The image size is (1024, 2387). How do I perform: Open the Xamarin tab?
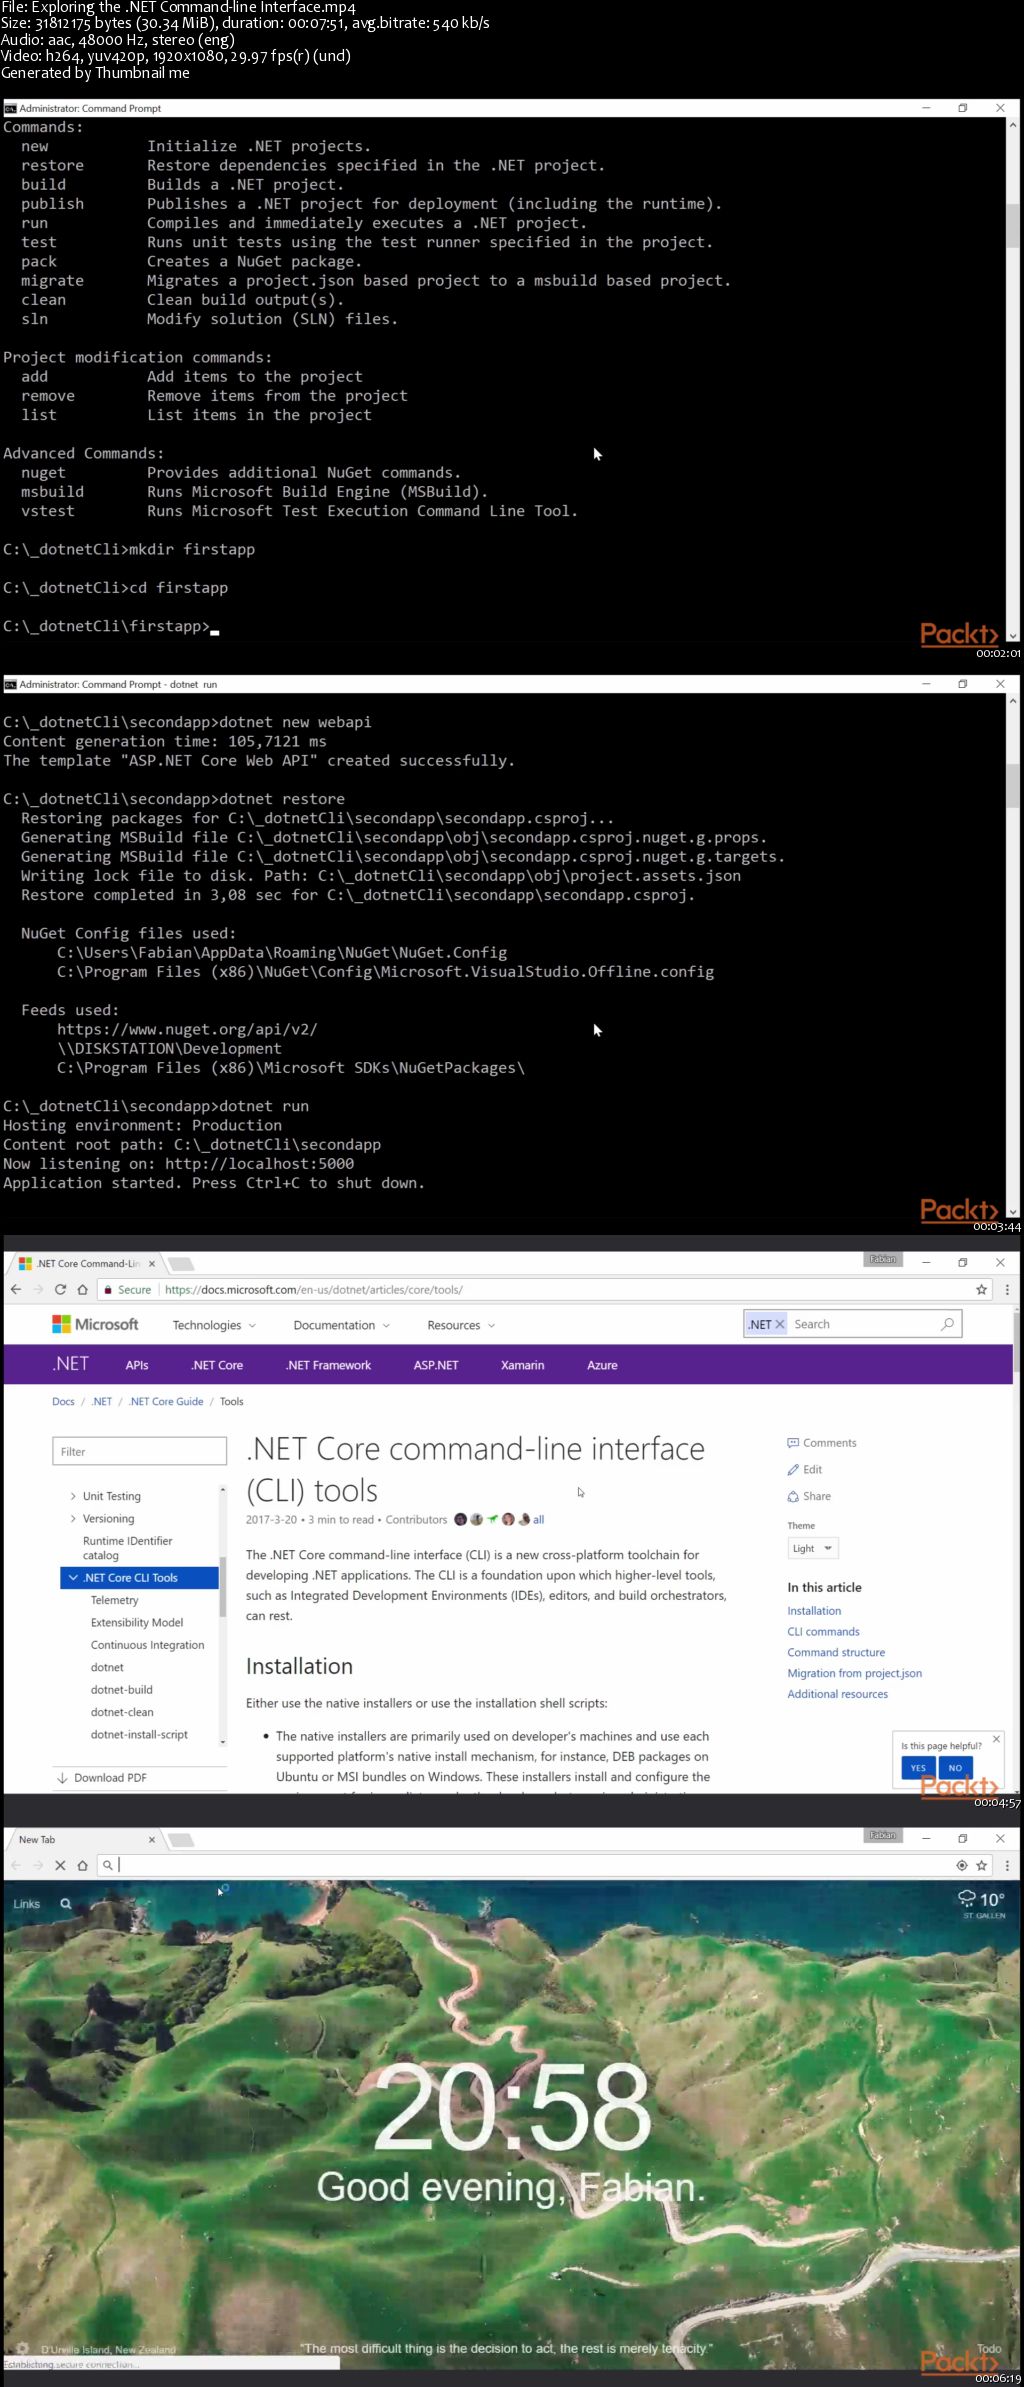(x=522, y=1365)
